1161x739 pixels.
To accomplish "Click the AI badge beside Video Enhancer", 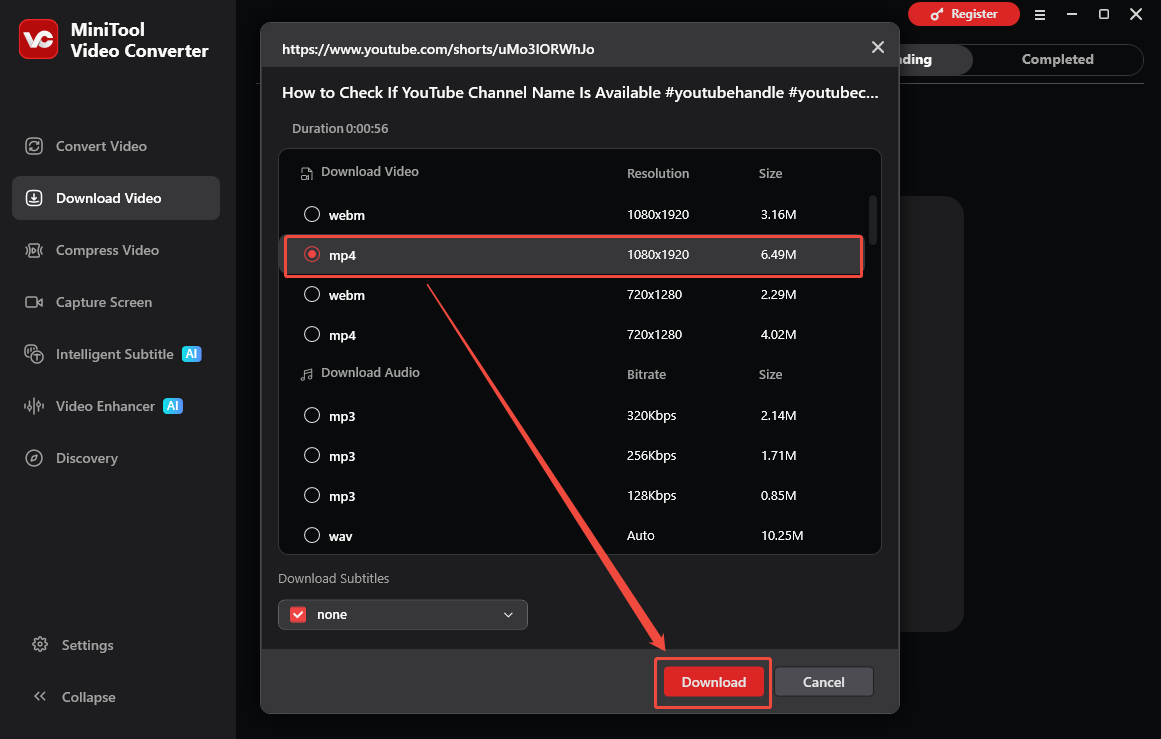I will click(173, 406).
